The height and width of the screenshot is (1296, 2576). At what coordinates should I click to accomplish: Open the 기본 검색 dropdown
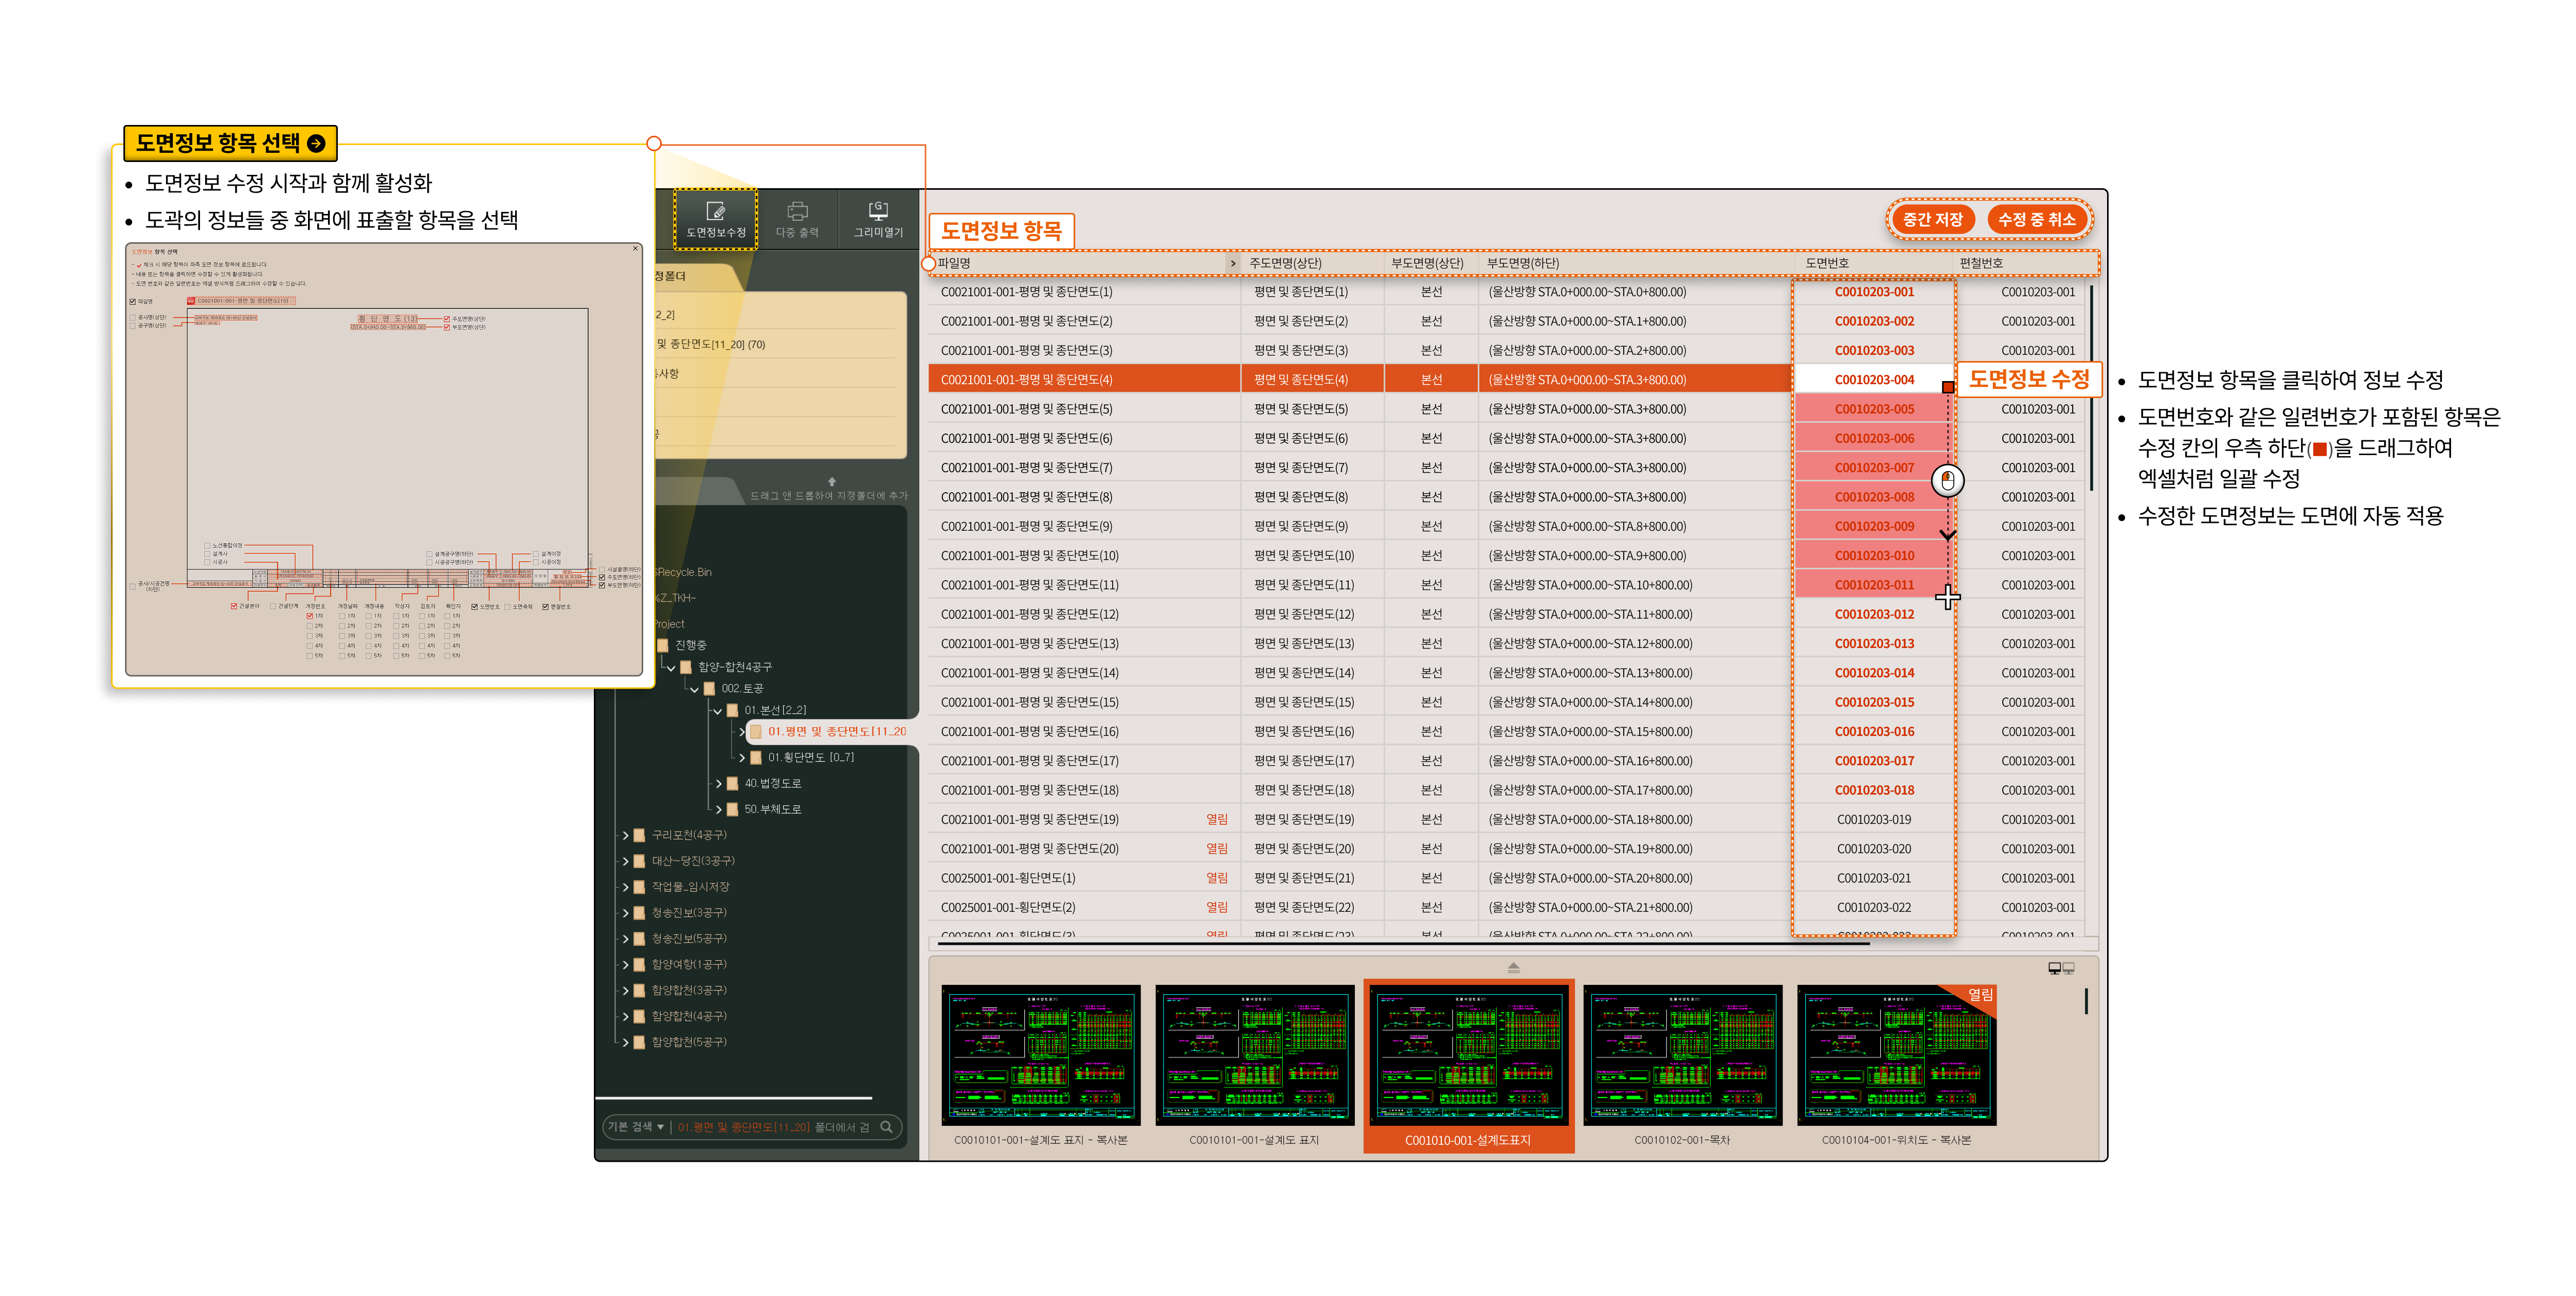pos(636,1127)
